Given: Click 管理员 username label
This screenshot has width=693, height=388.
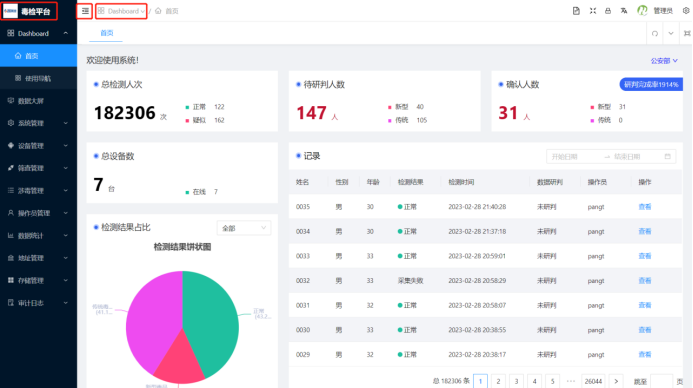Looking at the screenshot, I should pos(663,11).
